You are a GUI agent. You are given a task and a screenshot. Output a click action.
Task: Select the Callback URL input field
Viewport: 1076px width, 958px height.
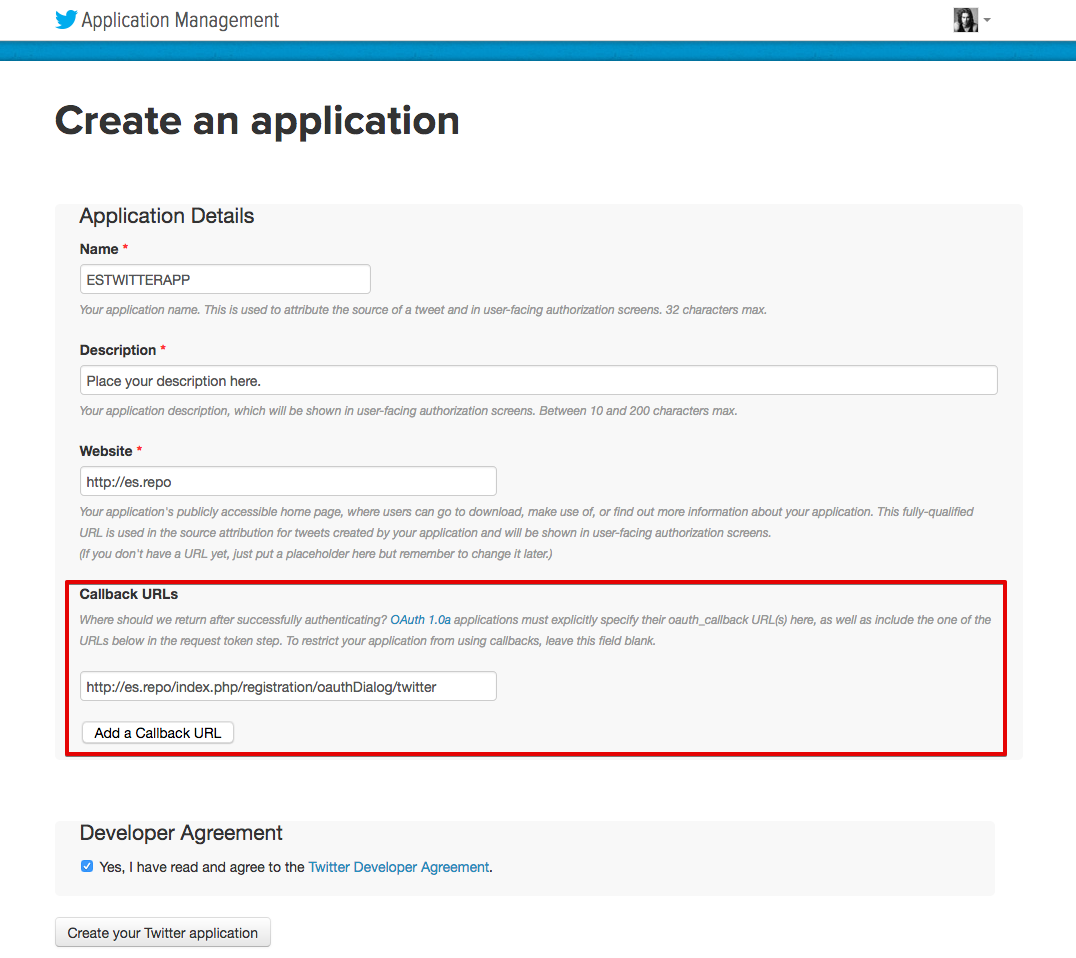click(288, 686)
